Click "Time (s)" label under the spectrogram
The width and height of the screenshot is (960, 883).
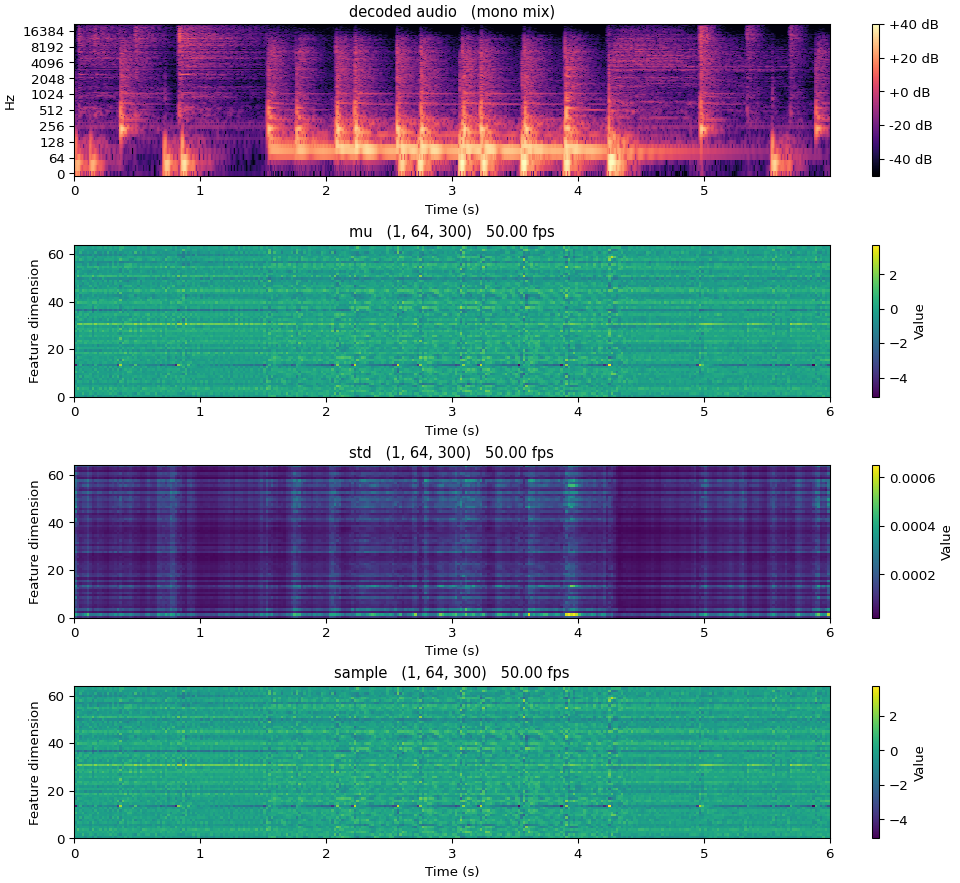452,209
